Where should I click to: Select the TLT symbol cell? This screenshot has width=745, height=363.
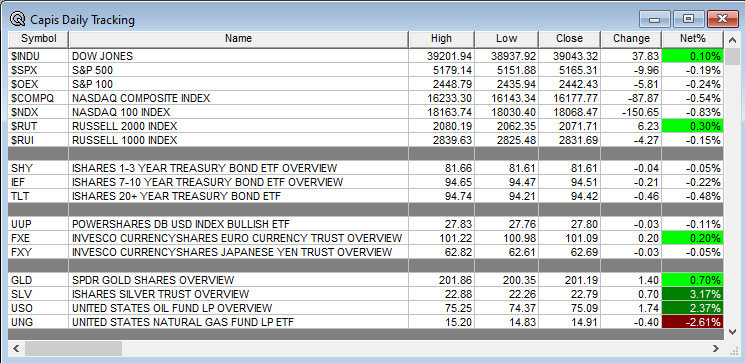point(39,196)
